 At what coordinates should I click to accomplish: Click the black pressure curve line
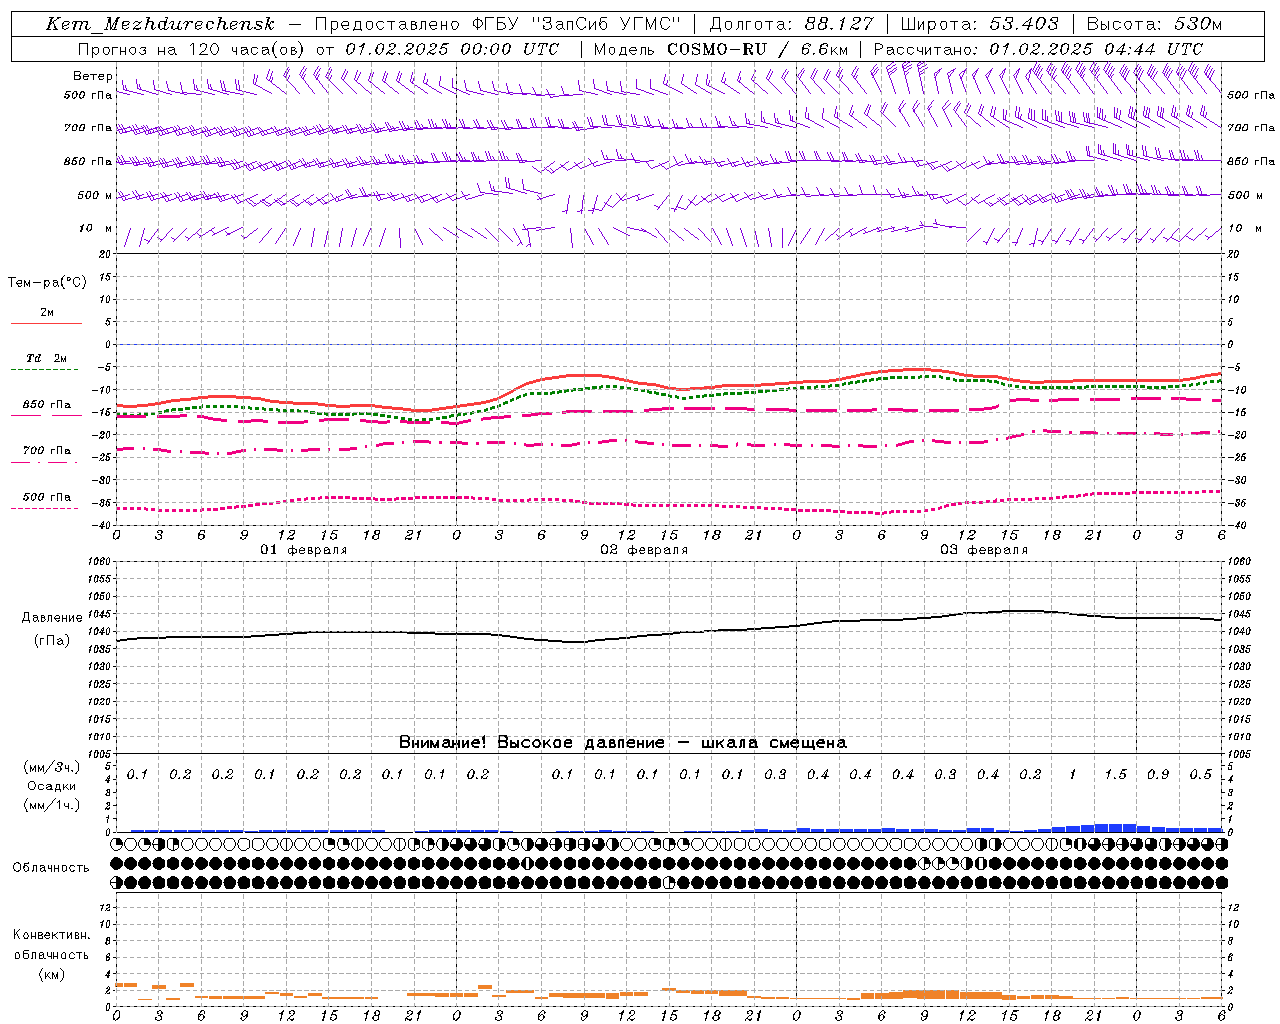tap(668, 632)
